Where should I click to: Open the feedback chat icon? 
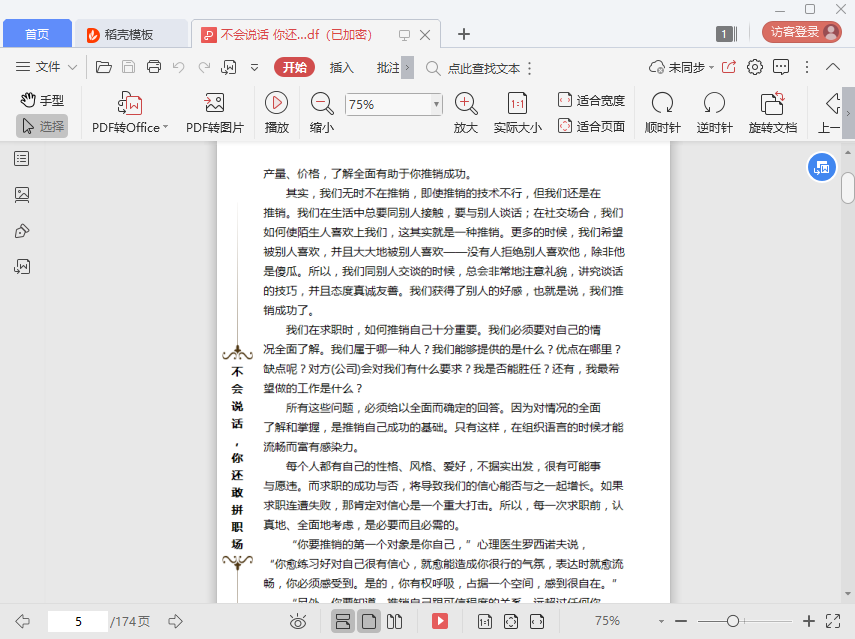point(781,67)
